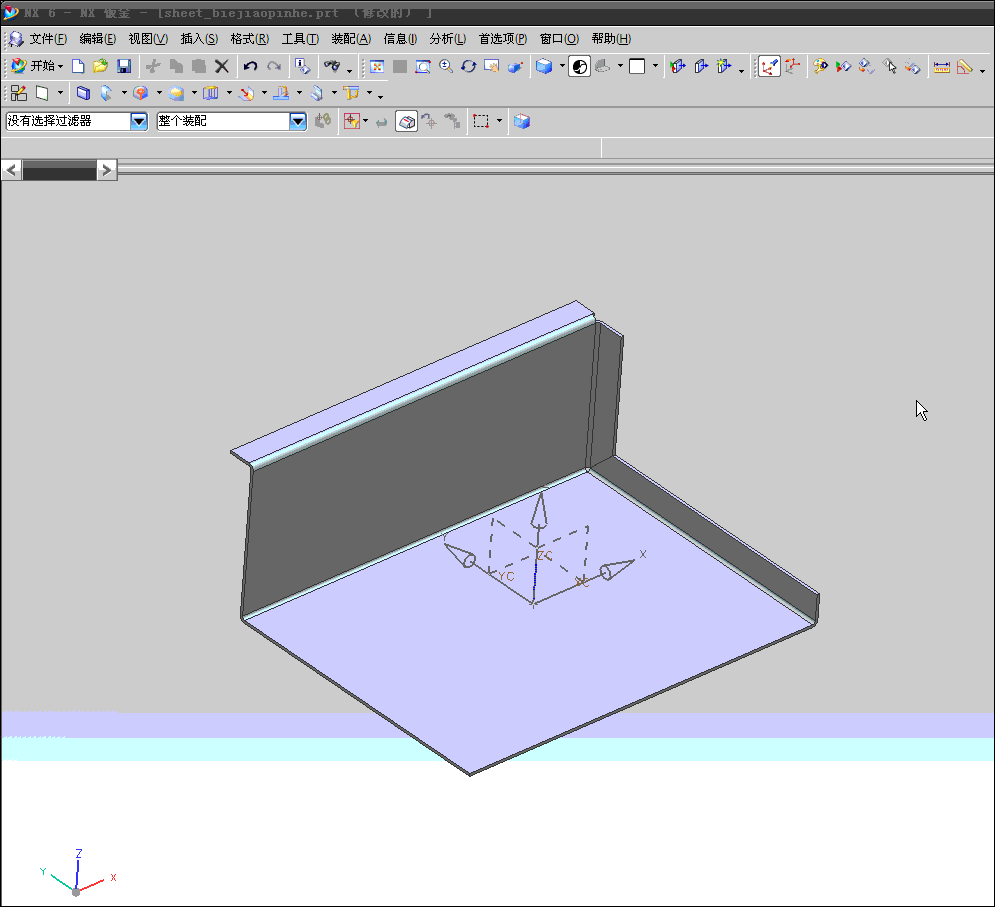Screen dimensions: 995x907
Task: Open rendering style dropdown arrow
Action: click(562, 66)
